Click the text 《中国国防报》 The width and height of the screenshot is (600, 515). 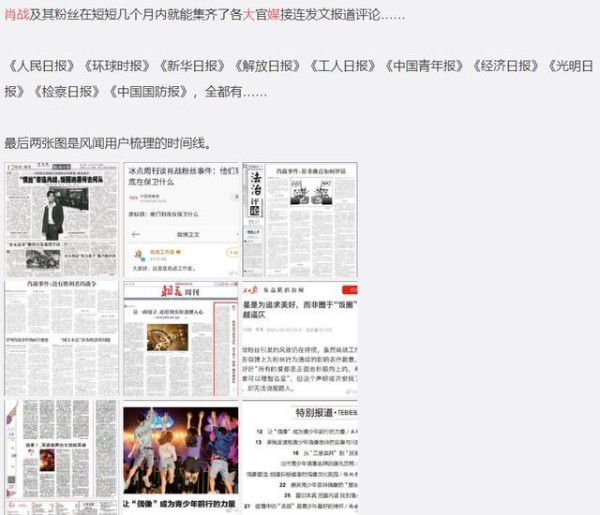[148, 91]
